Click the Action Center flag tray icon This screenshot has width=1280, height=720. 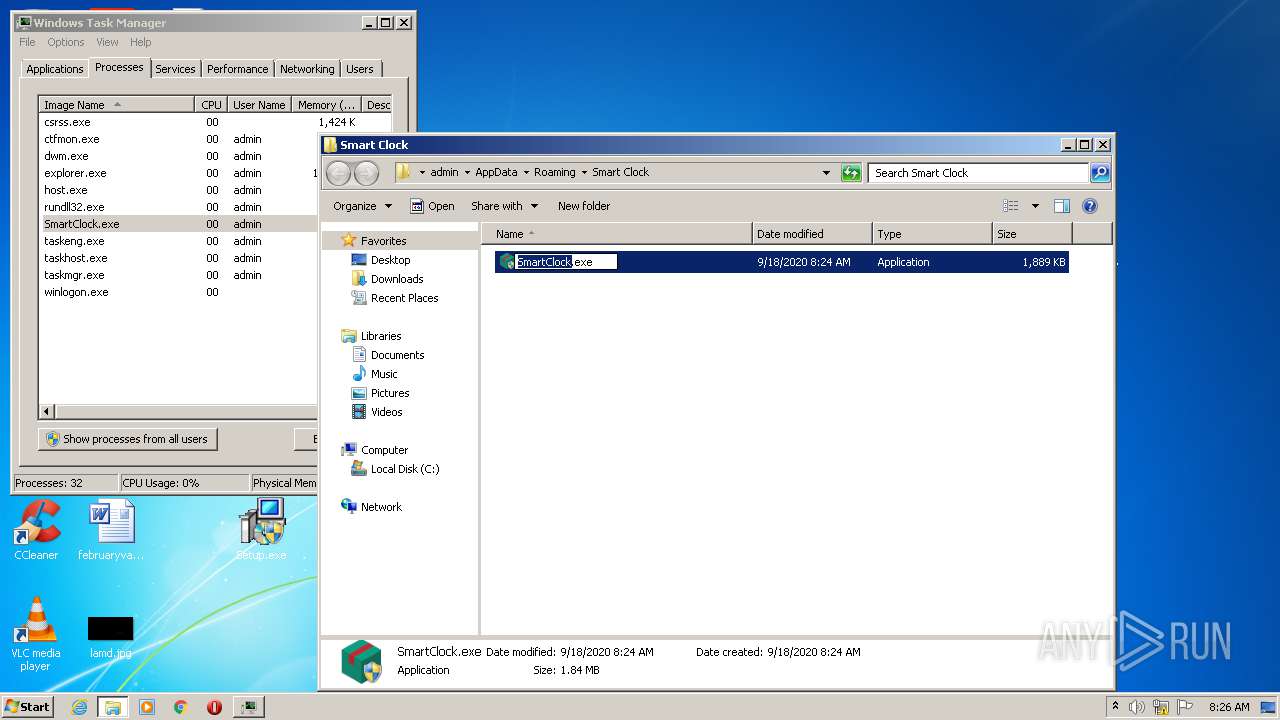(x=1185, y=707)
